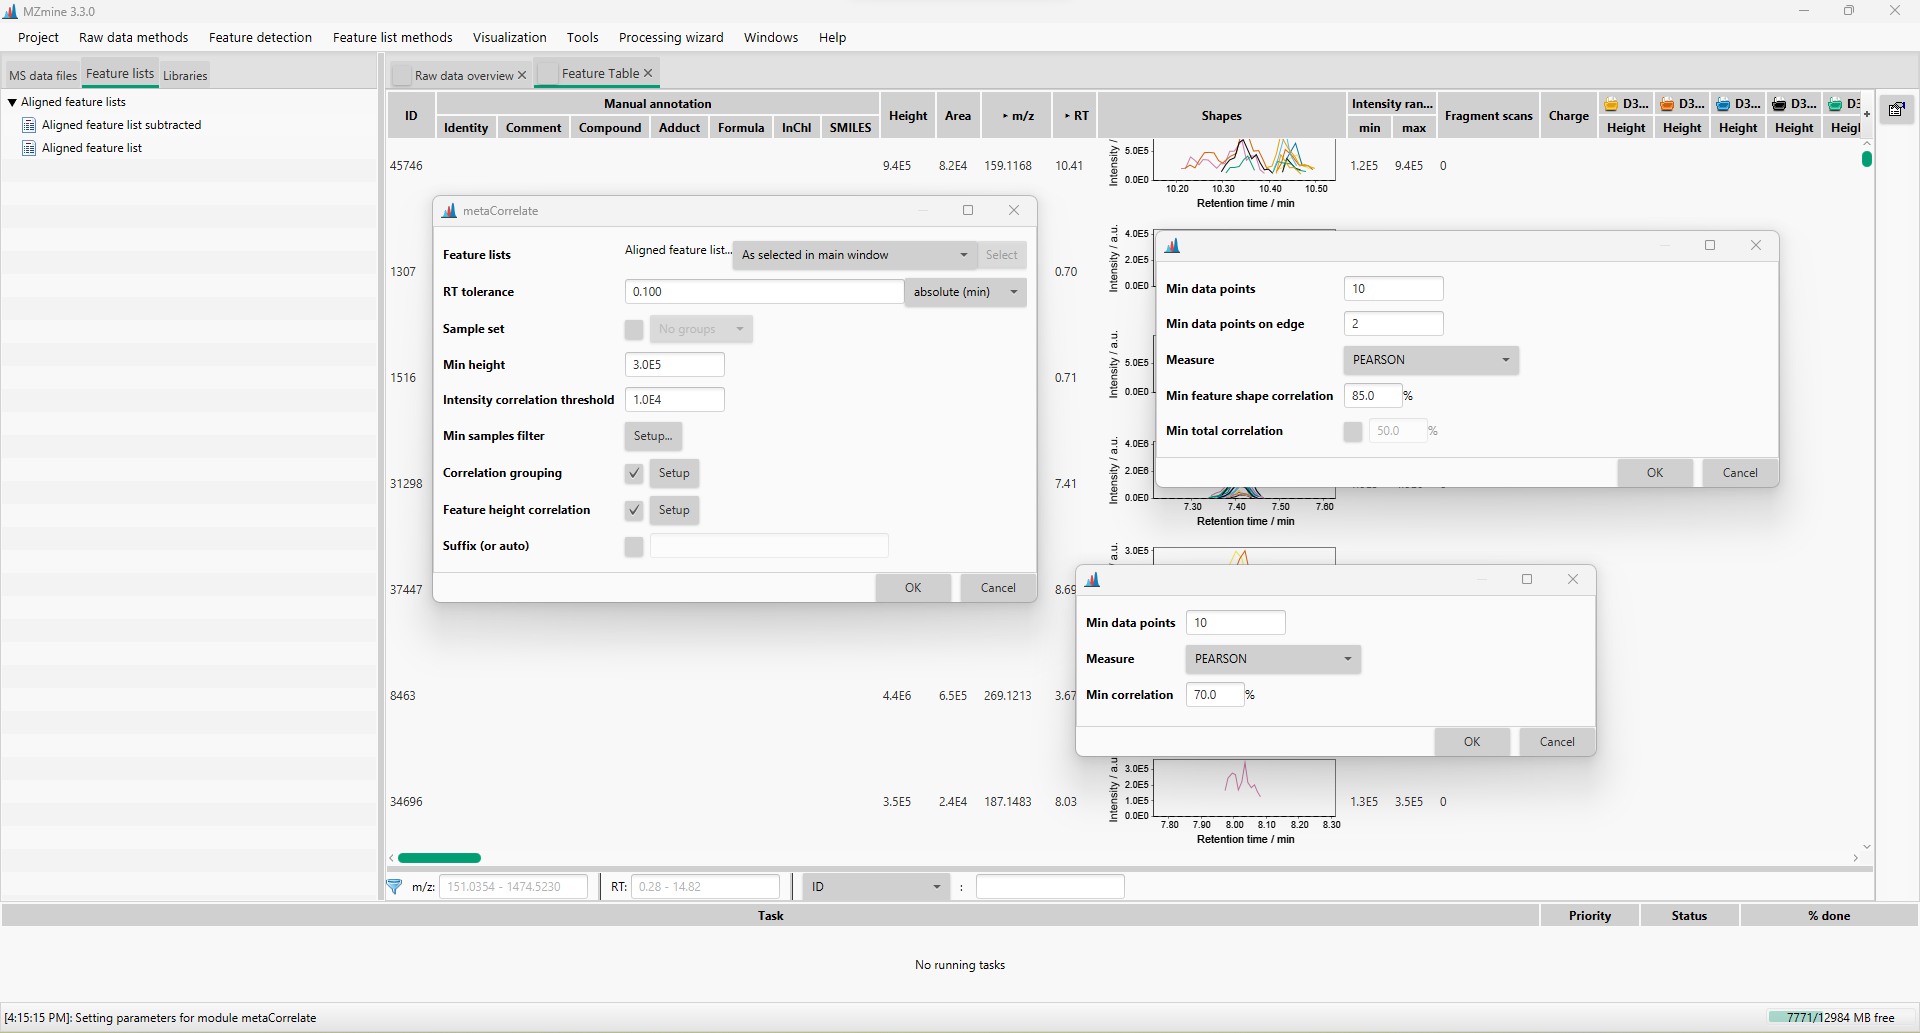Uncheck the Correlation grouping option

pos(633,473)
